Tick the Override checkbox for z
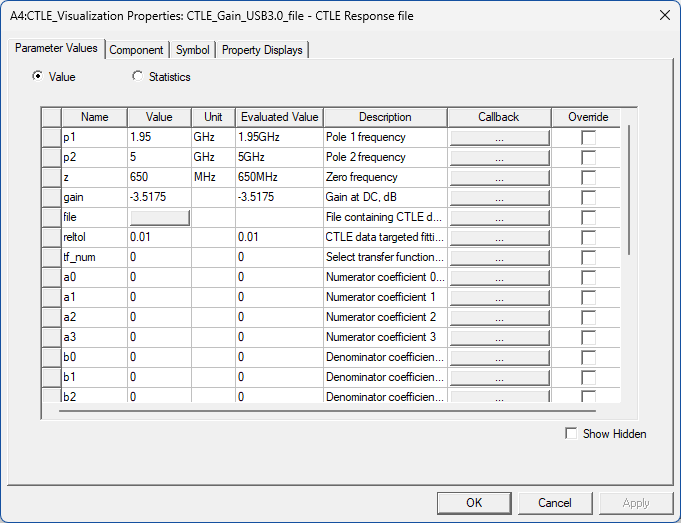This screenshot has width=681, height=523. point(588,178)
